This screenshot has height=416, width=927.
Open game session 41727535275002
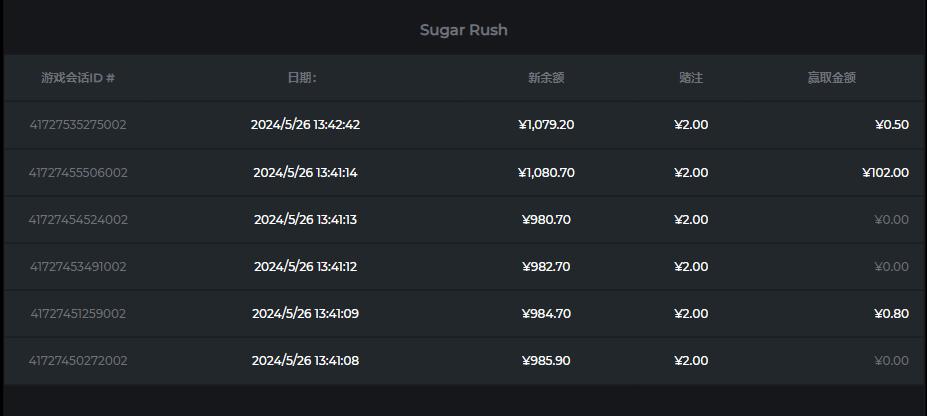point(78,125)
